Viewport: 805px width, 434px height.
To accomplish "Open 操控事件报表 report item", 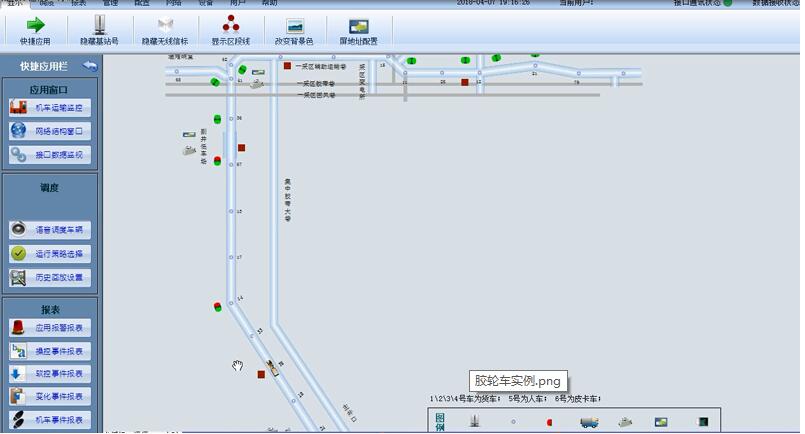I will point(50,351).
